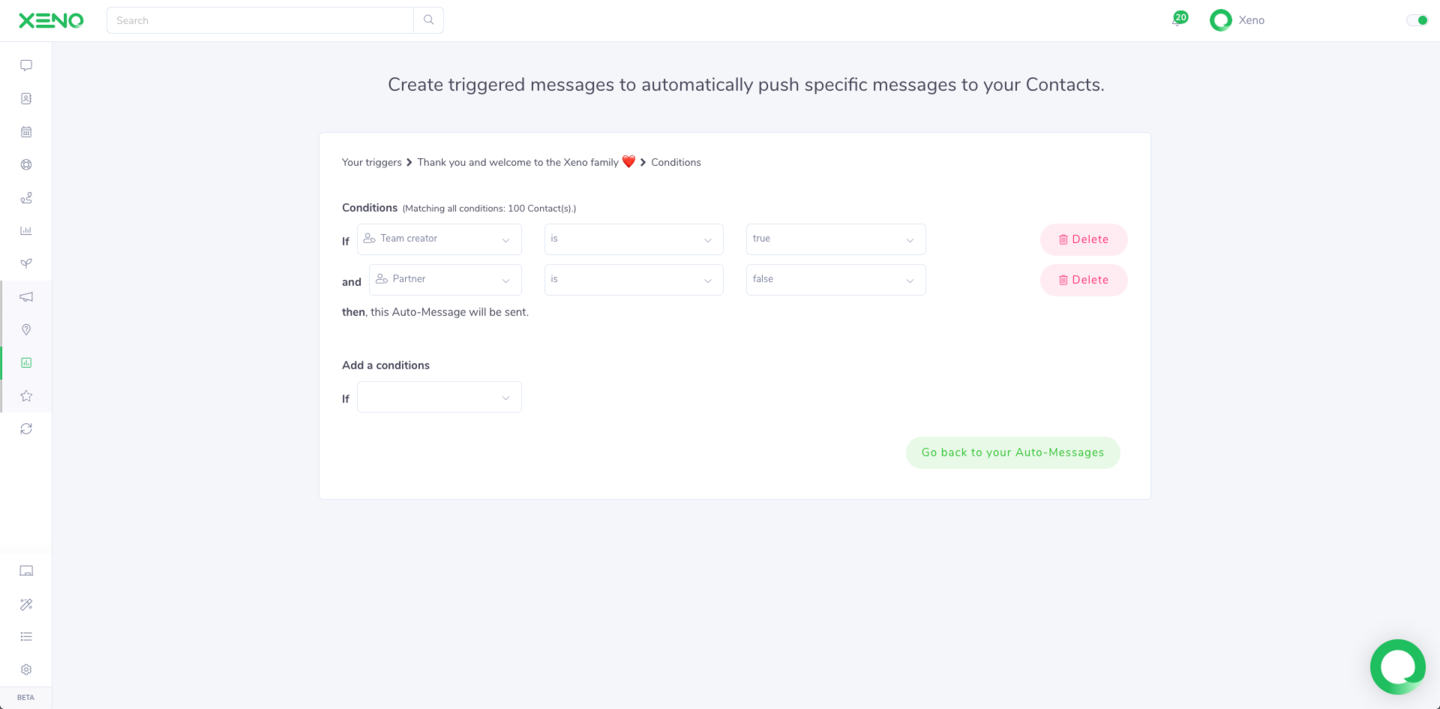This screenshot has width=1440, height=709.
Task: Open the settings gear icon
Action: tap(26, 670)
